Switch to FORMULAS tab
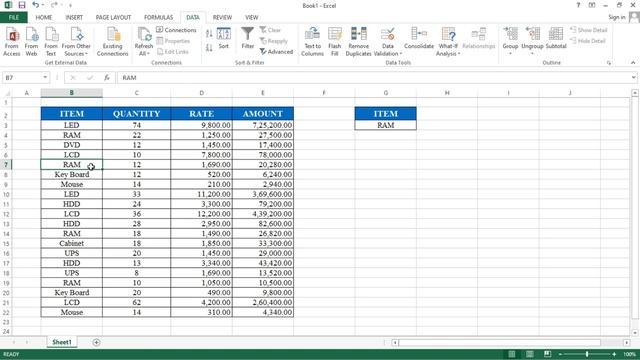This screenshot has height=360, width=640. point(158,17)
